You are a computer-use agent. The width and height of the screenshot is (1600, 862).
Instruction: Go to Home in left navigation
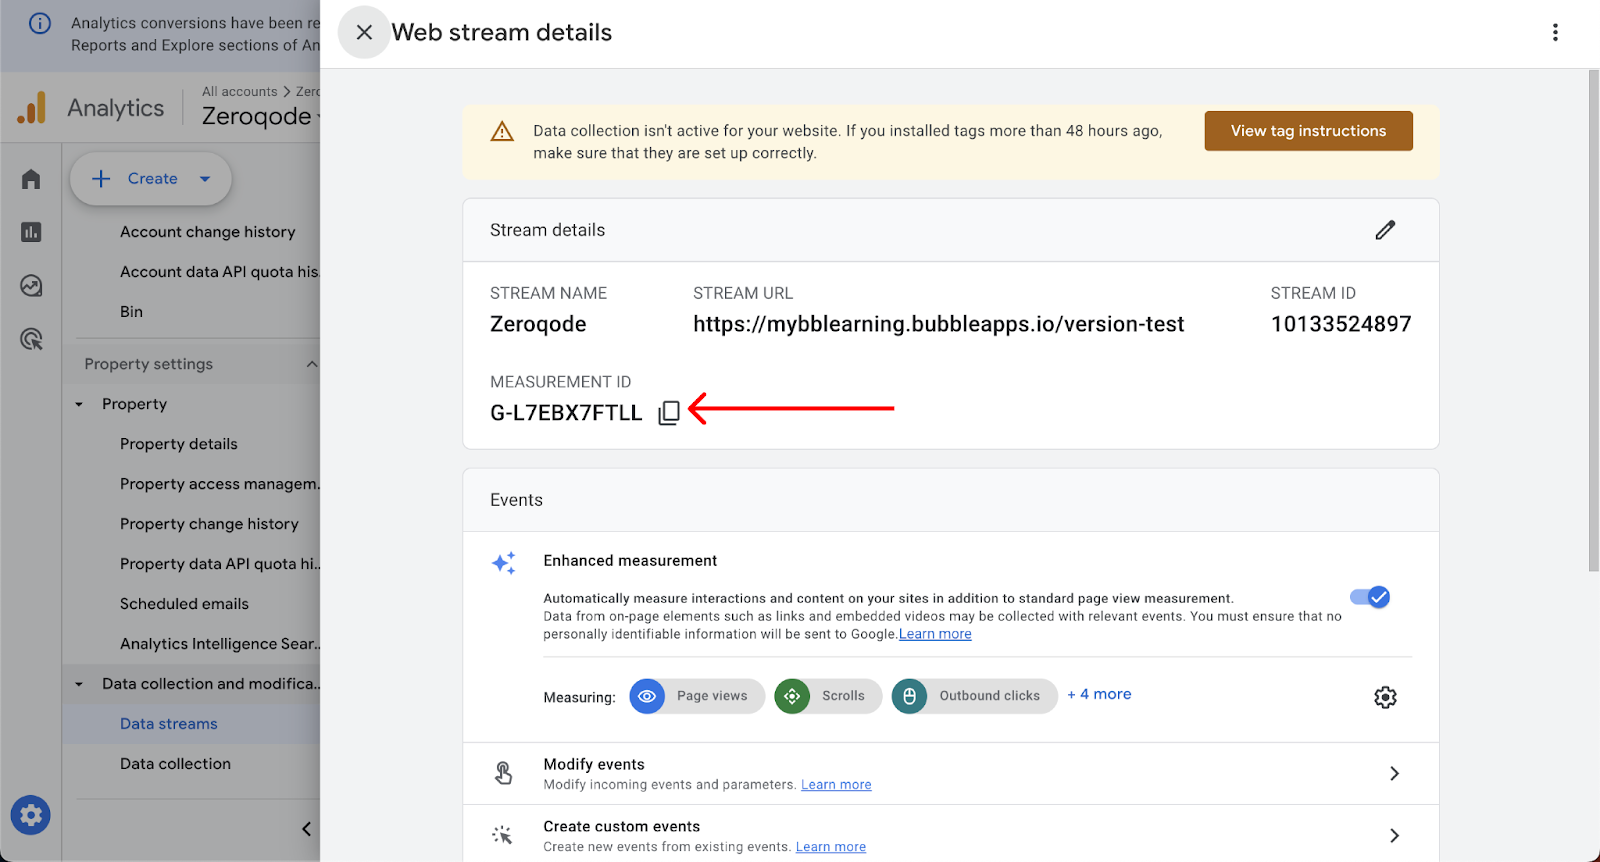coord(31,179)
